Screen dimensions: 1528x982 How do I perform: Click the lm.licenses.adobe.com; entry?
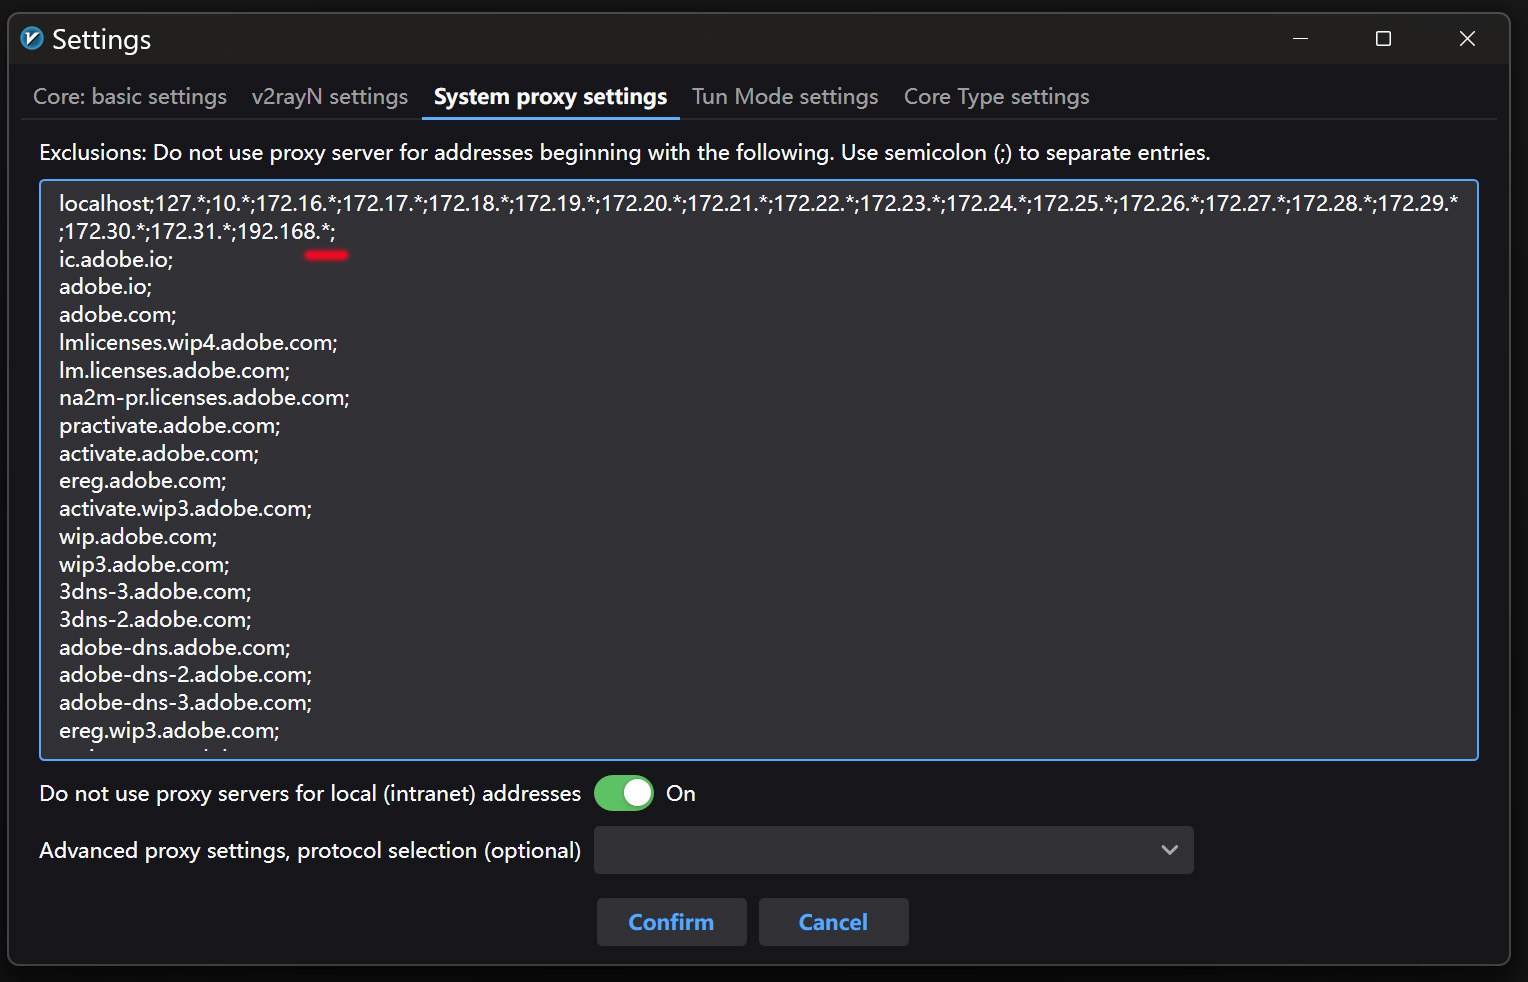pos(174,370)
